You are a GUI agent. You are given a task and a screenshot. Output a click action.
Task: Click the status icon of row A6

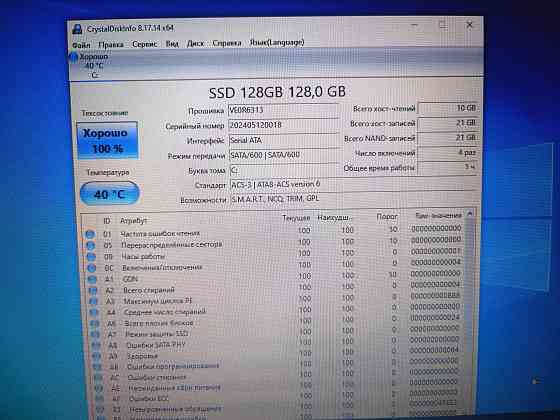(95, 324)
